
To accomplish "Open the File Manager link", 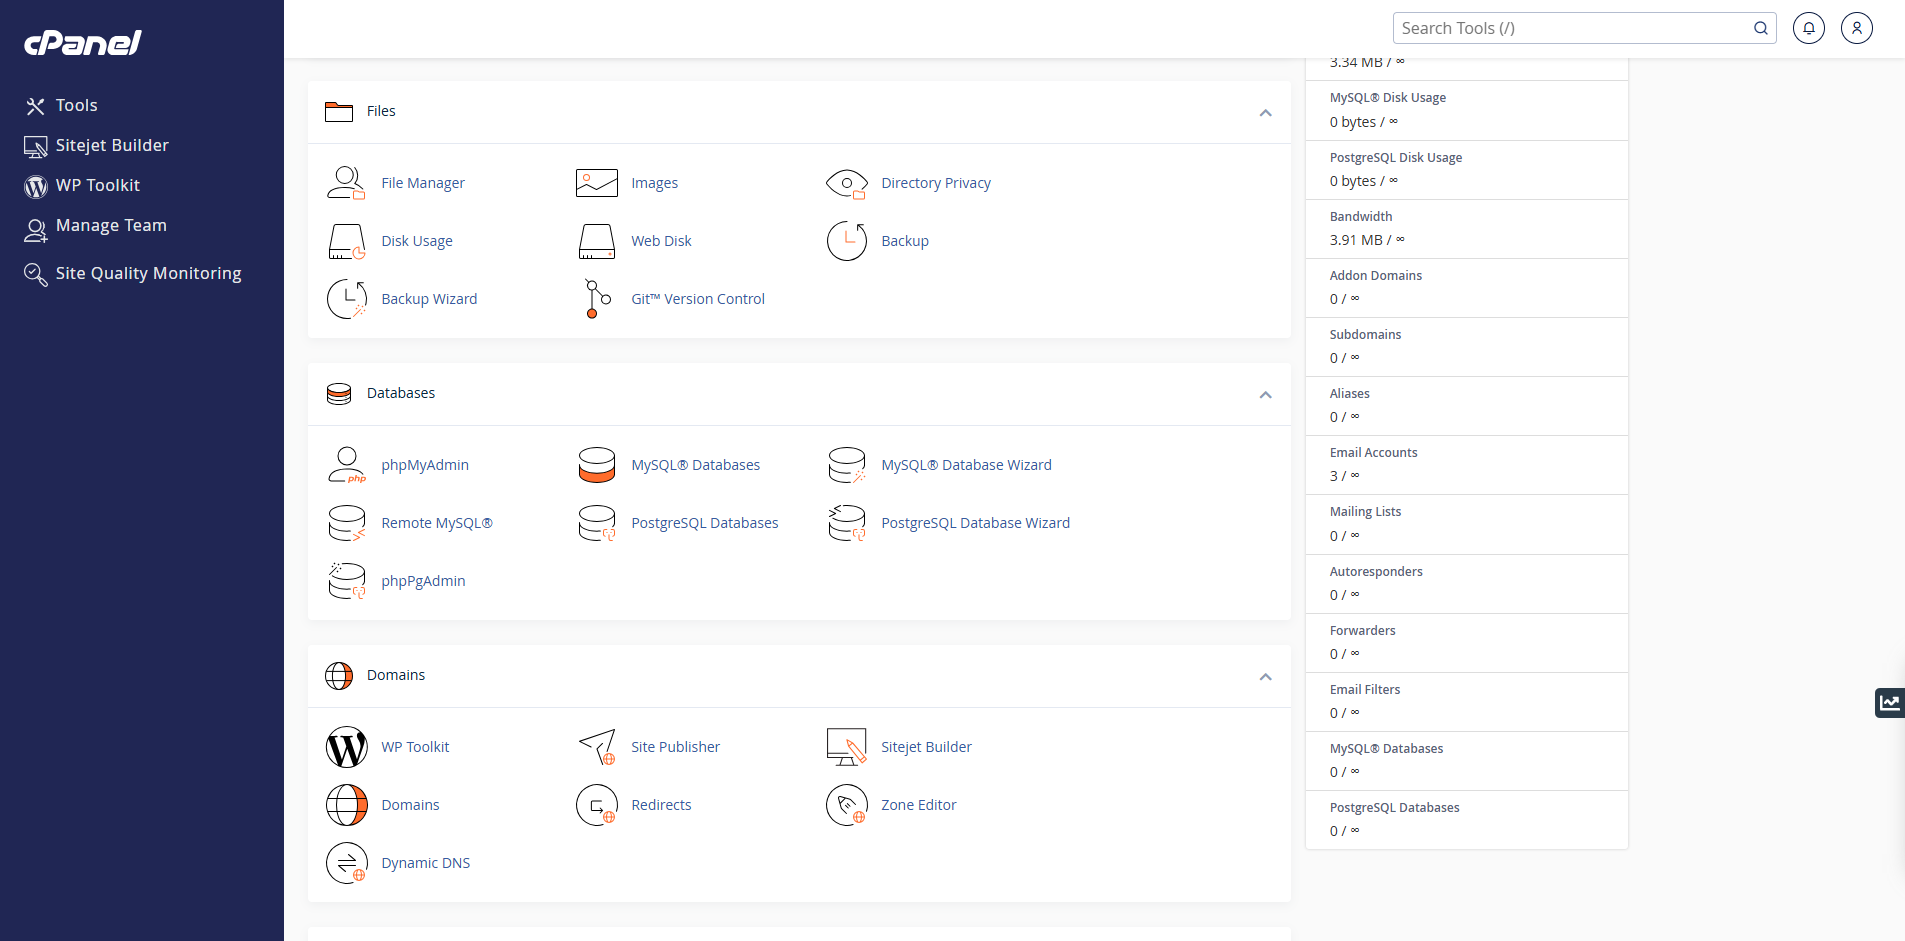I will pyautogui.click(x=423, y=183).
